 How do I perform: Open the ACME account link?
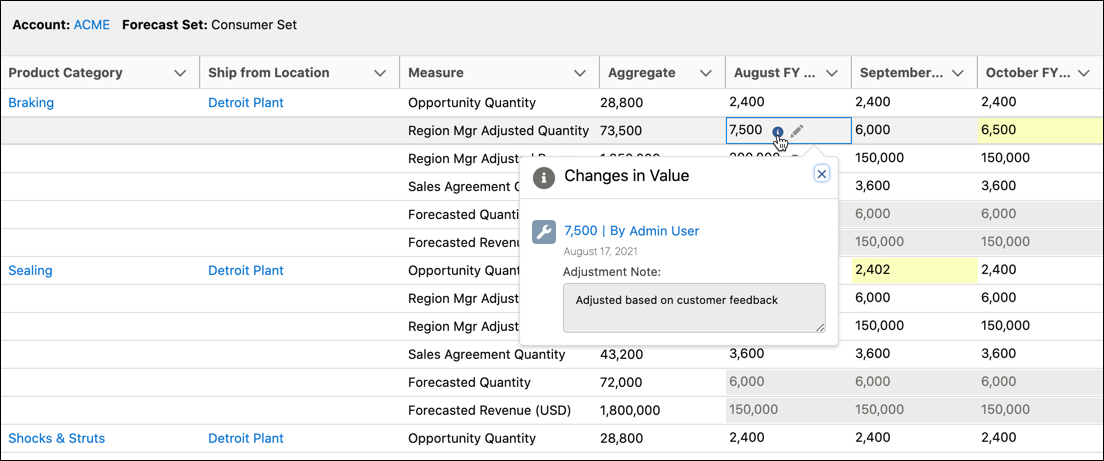(x=92, y=24)
